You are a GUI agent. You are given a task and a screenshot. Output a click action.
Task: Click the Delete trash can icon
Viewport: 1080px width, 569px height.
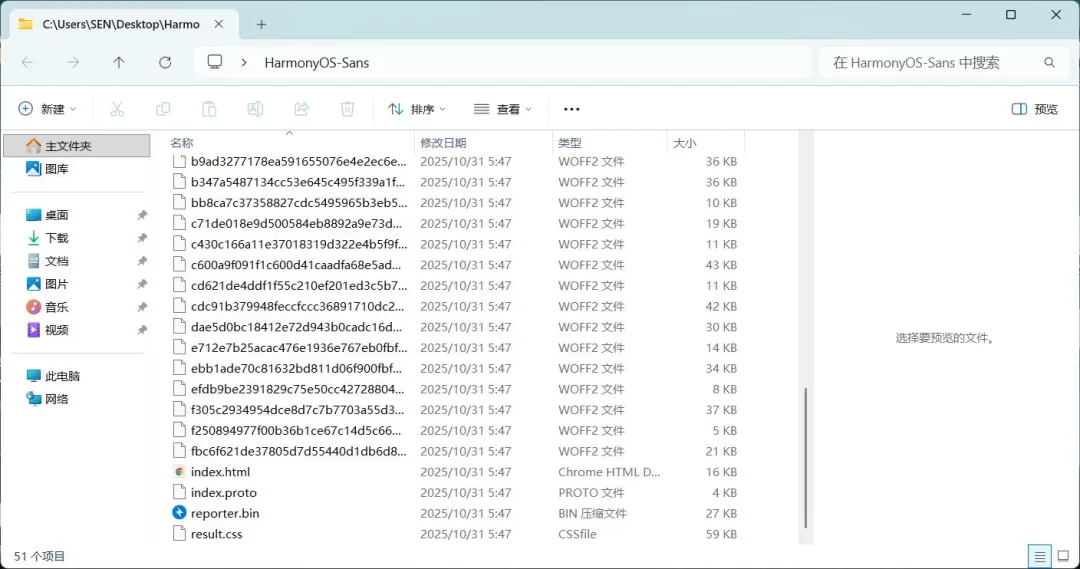[x=347, y=109]
